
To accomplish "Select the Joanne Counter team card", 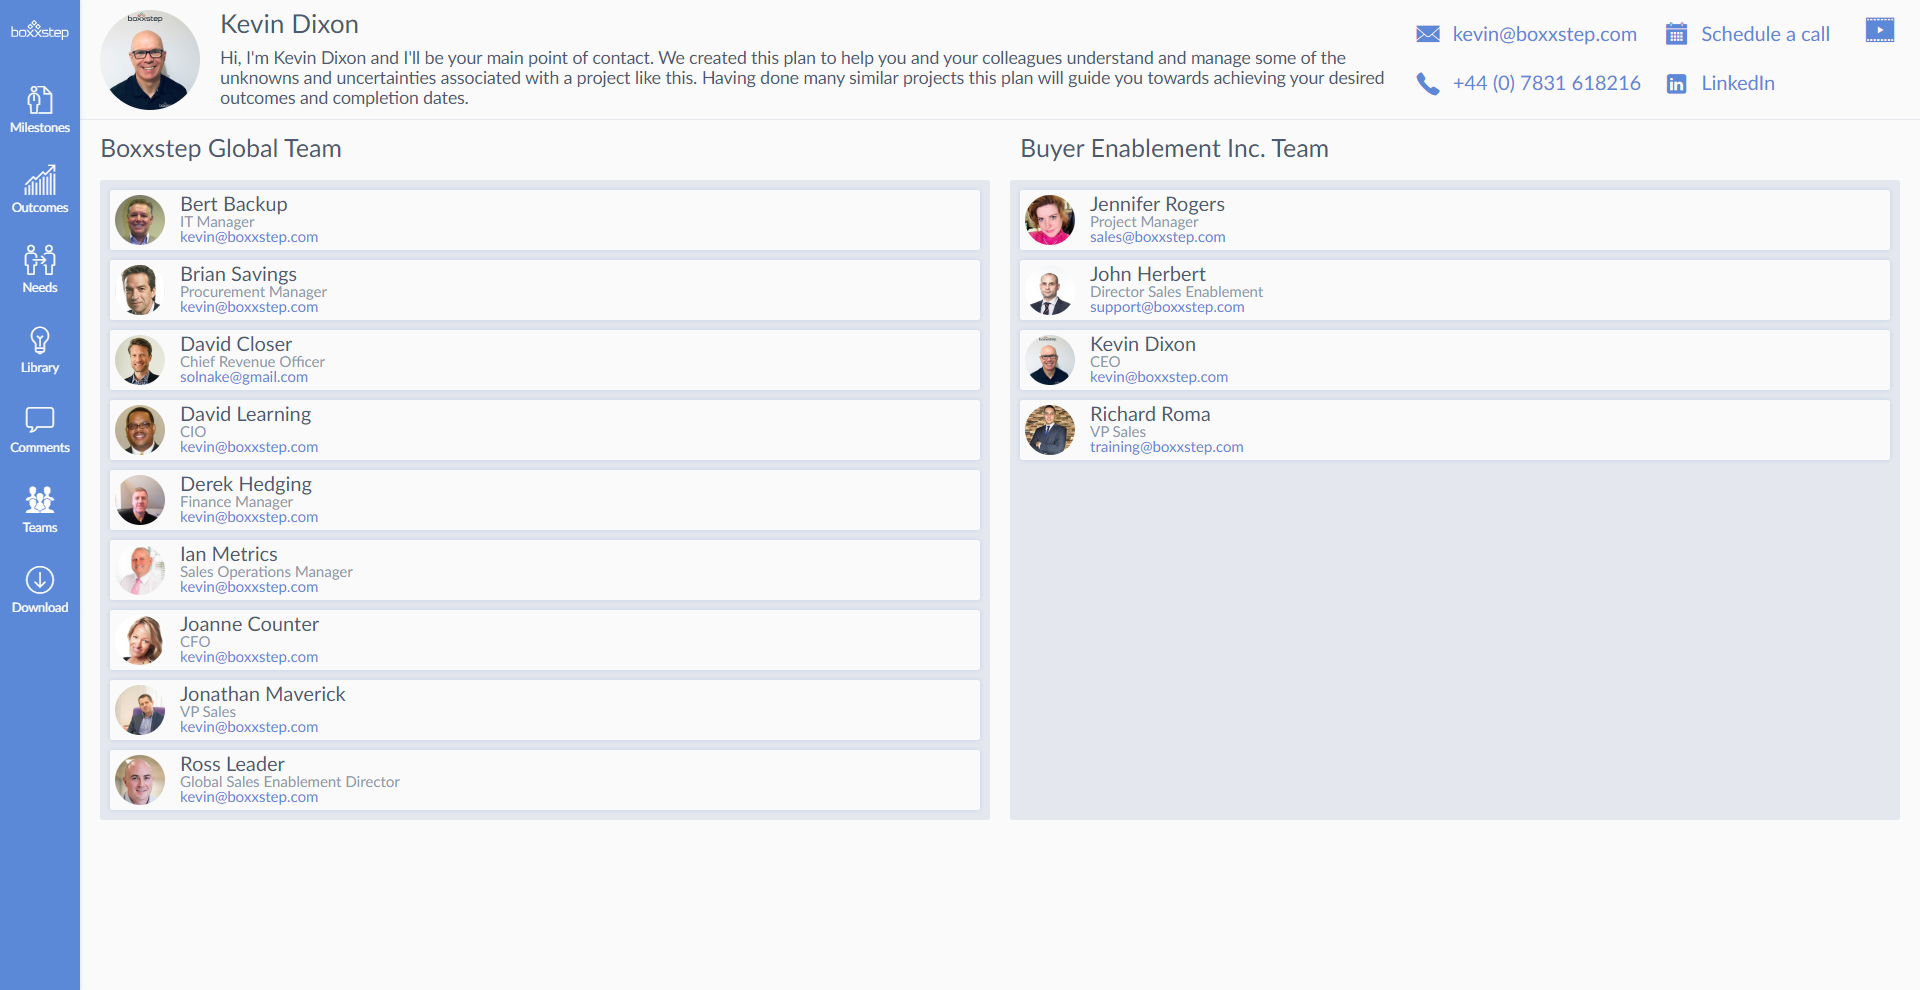I will click(545, 640).
